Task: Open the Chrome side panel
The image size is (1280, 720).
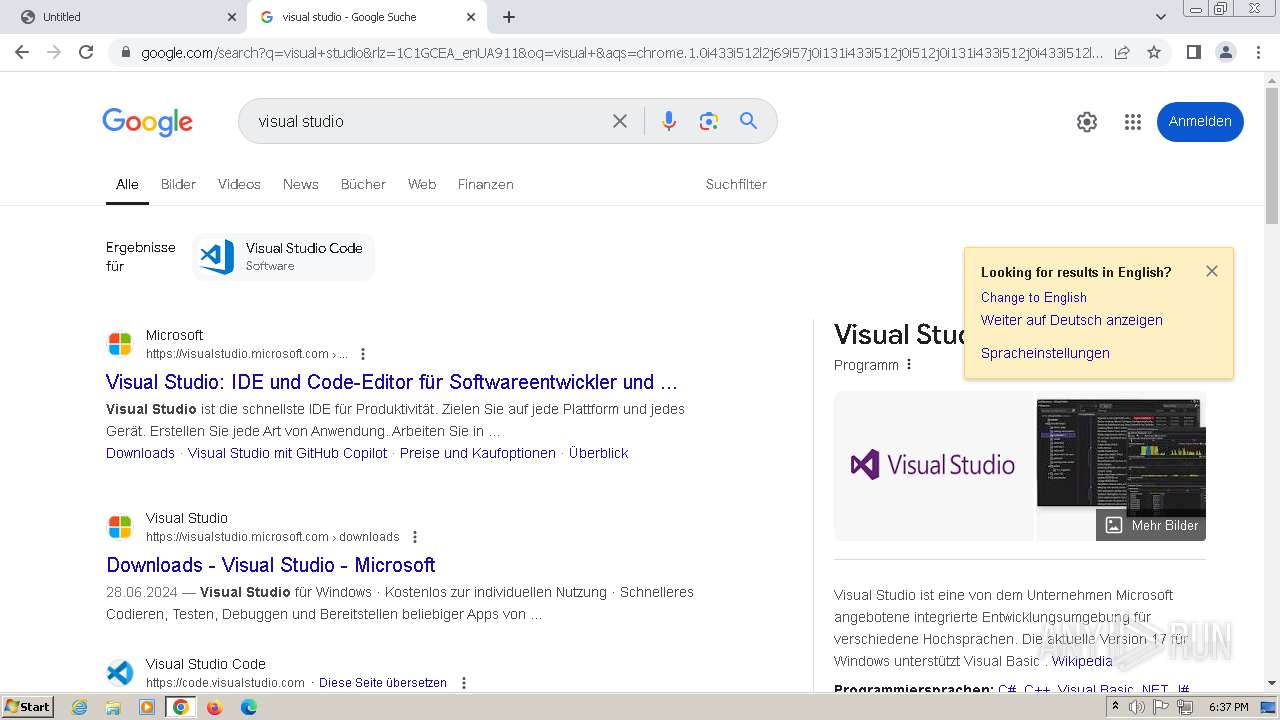Action: (x=1193, y=52)
